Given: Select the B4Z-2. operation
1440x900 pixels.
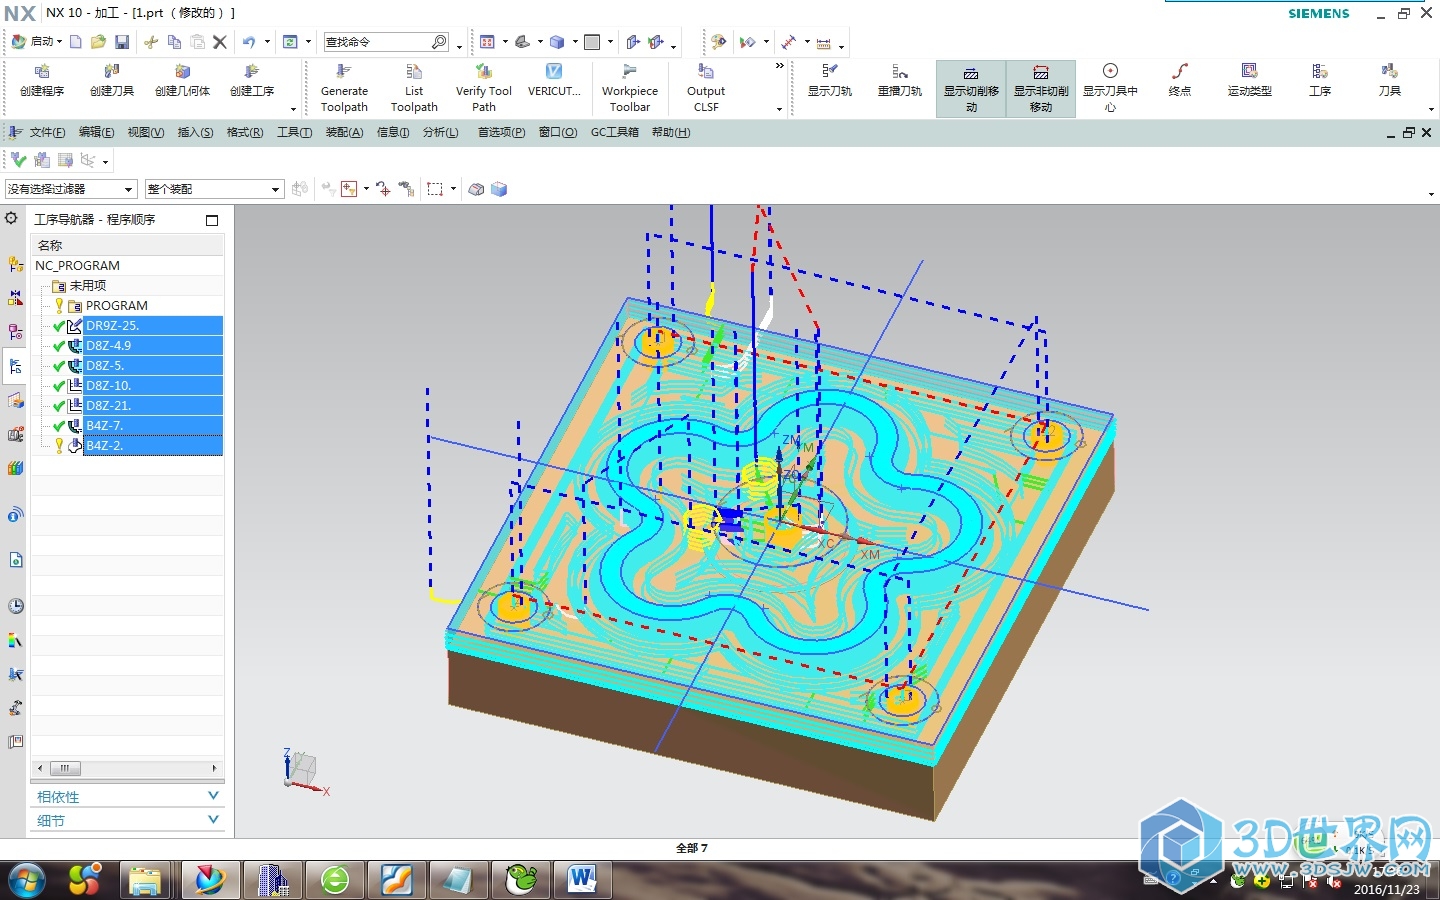Looking at the screenshot, I should tap(152, 446).
